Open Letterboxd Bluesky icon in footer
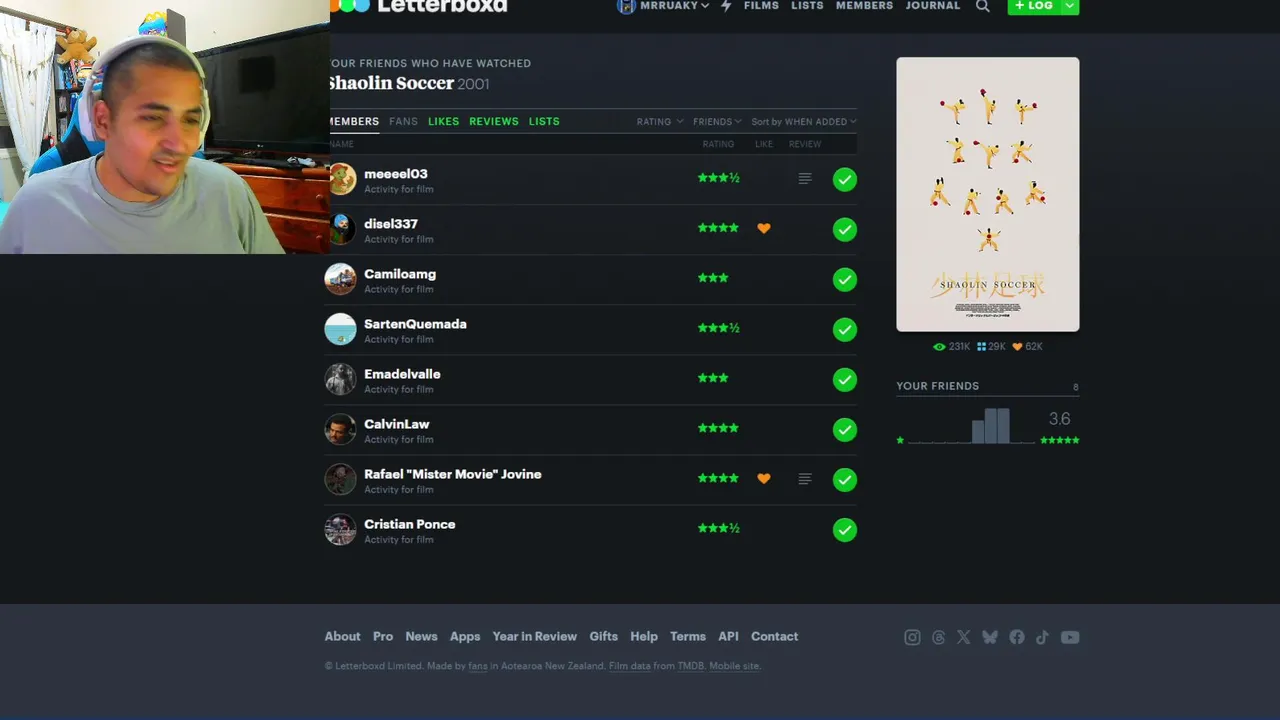The image size is (1280, 720). pos(990,637)
